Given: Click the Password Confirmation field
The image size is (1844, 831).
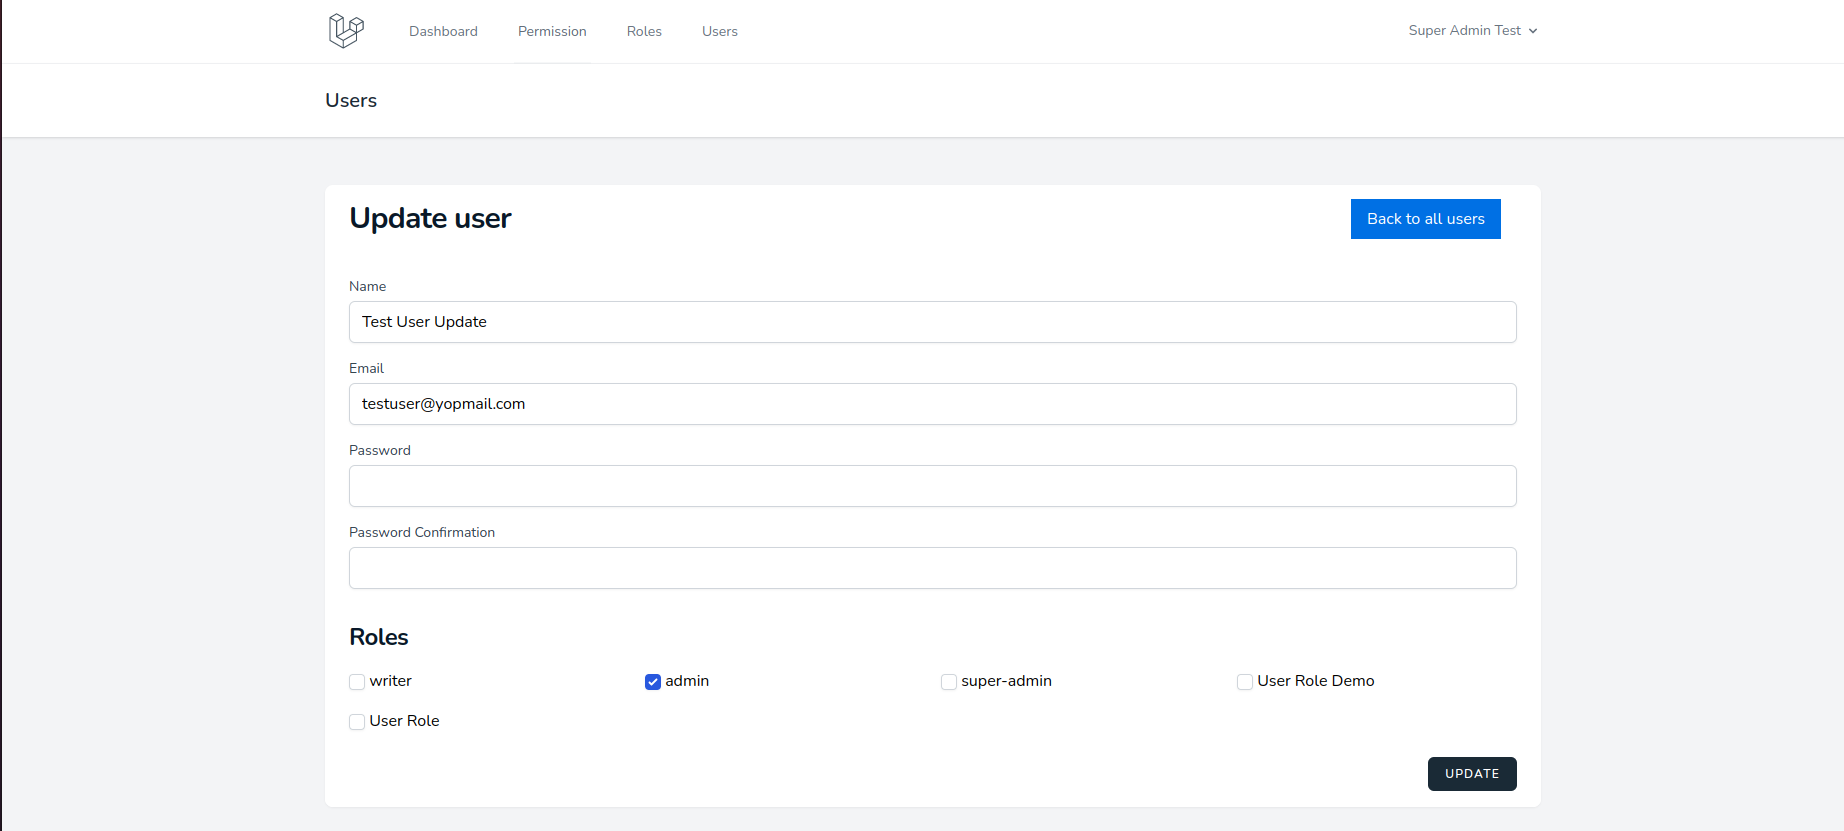Looking at the screenshot, I should (x=932, y=568).
